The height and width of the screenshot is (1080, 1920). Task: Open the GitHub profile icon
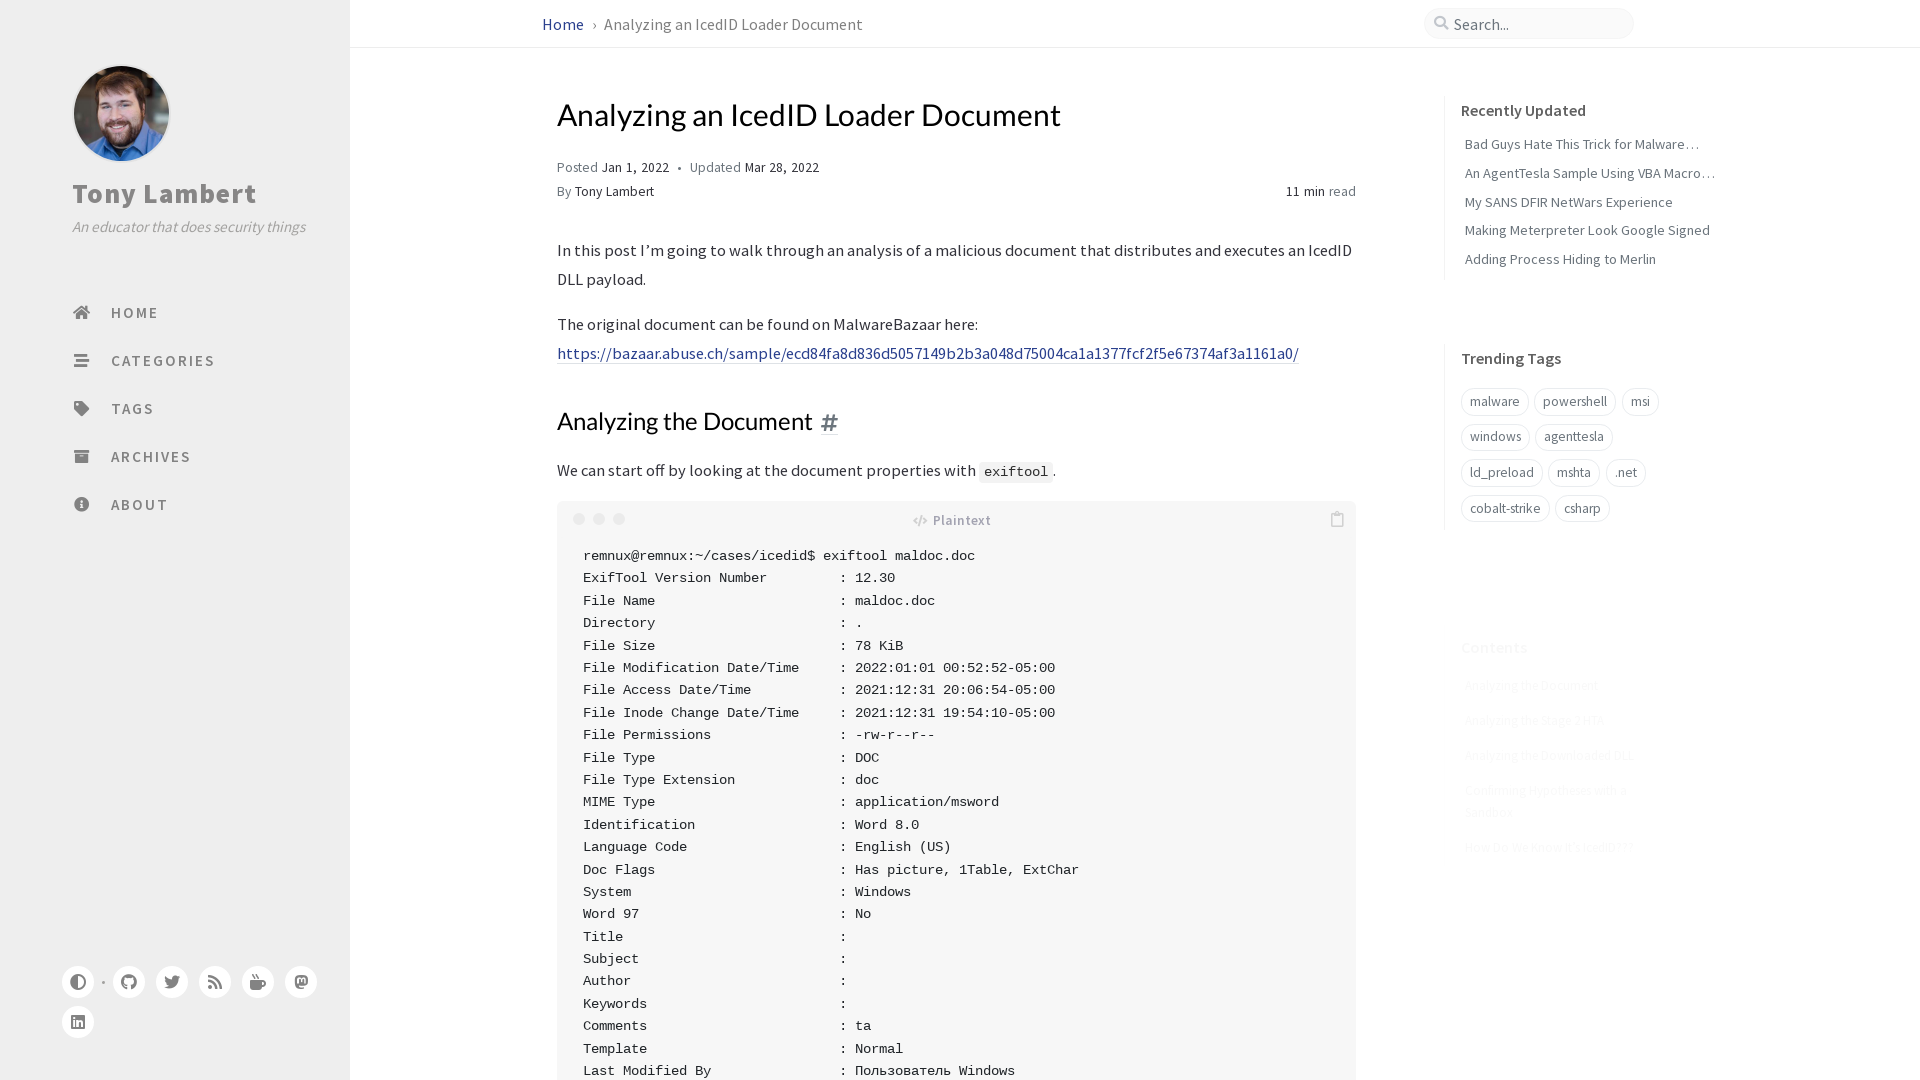click(129, 982)
